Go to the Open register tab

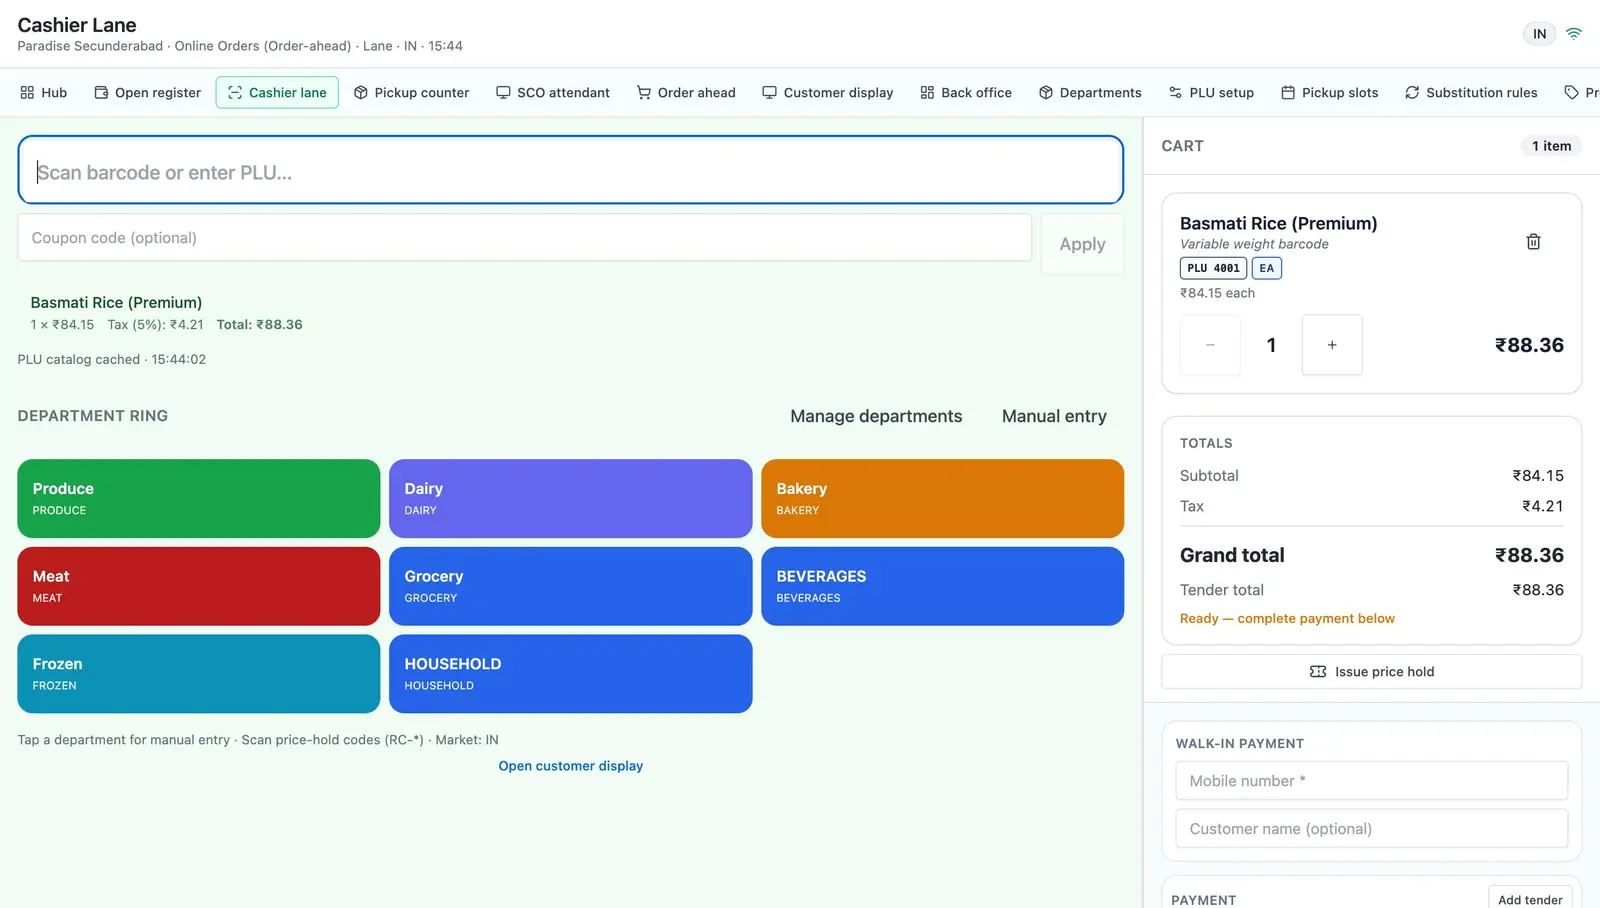(147, 93)
